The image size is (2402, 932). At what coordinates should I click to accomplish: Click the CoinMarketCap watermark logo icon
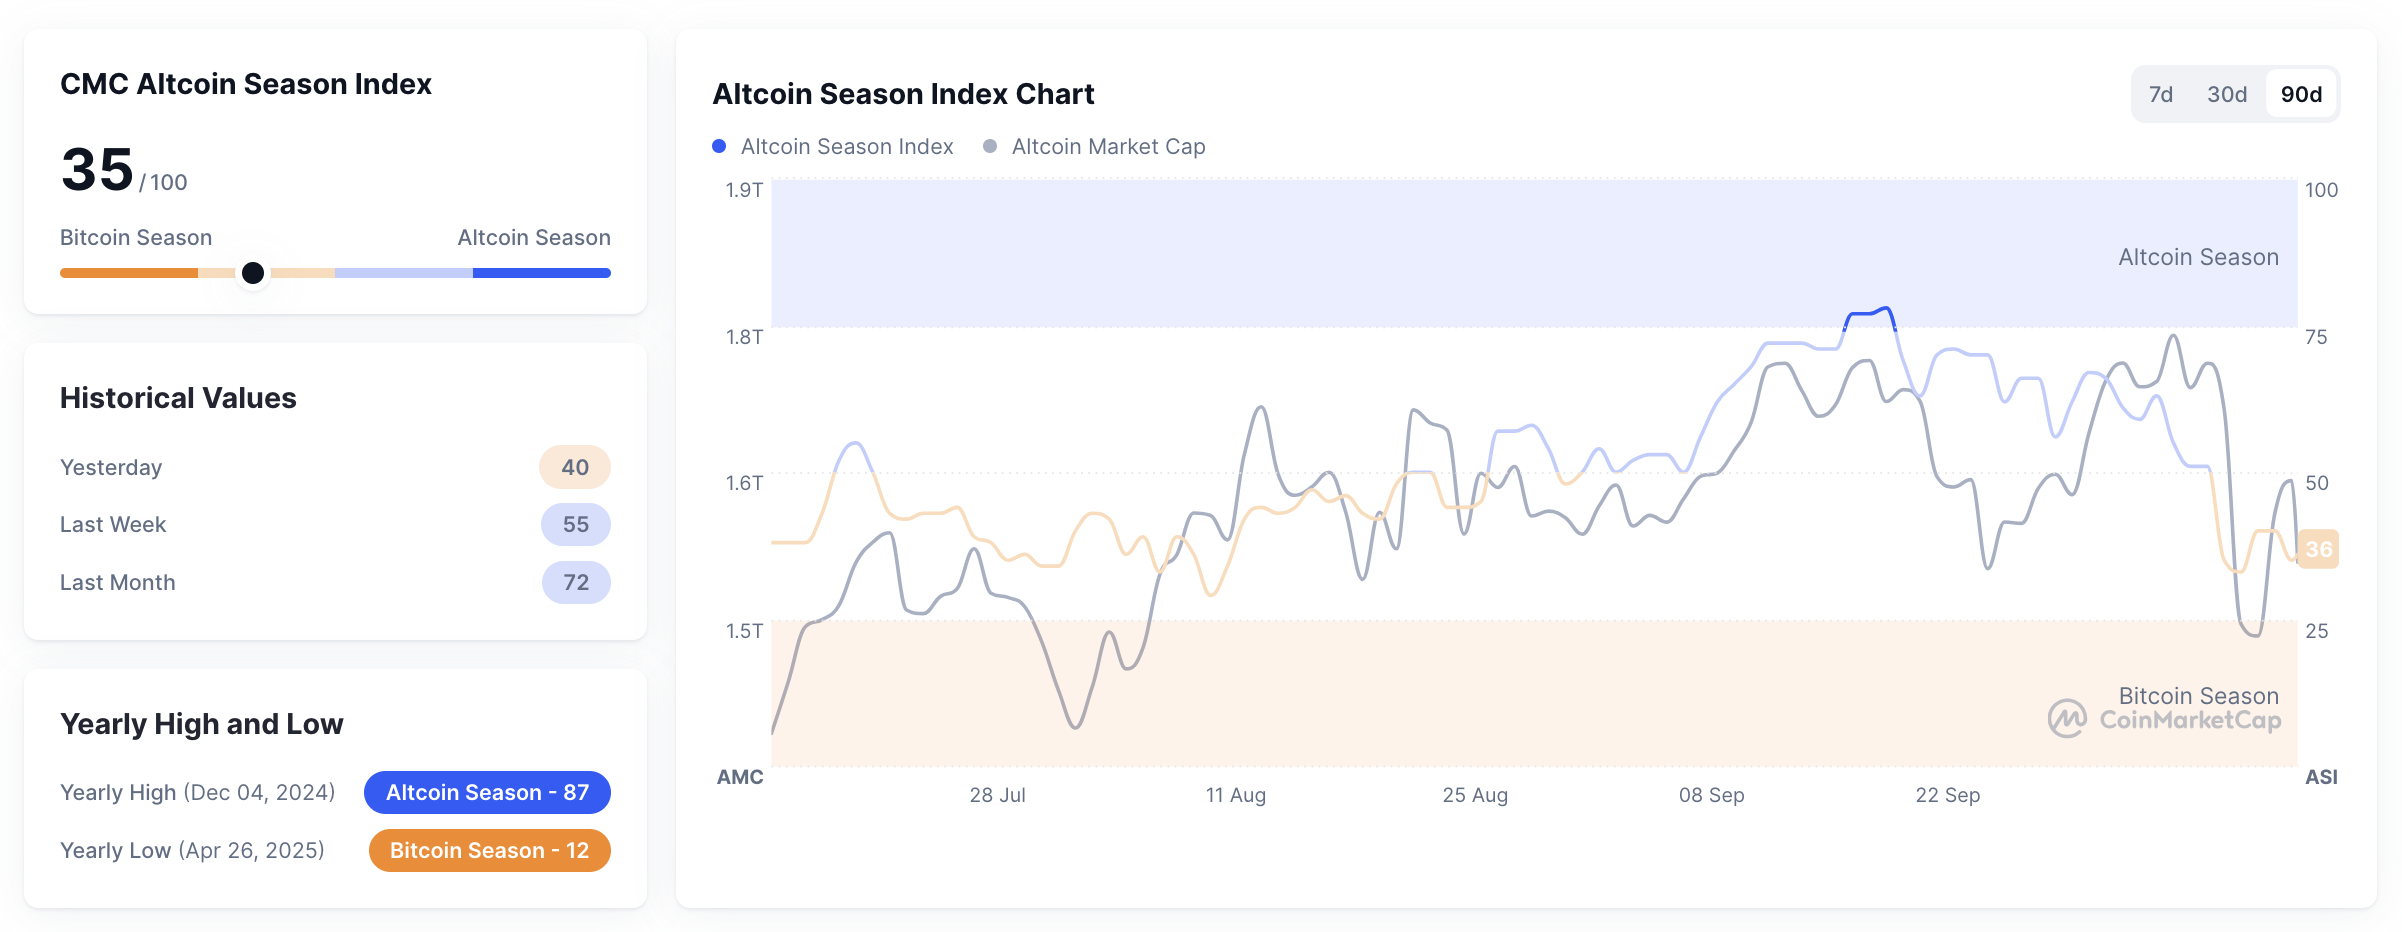pyautogui.click(x=2066, y=718)
